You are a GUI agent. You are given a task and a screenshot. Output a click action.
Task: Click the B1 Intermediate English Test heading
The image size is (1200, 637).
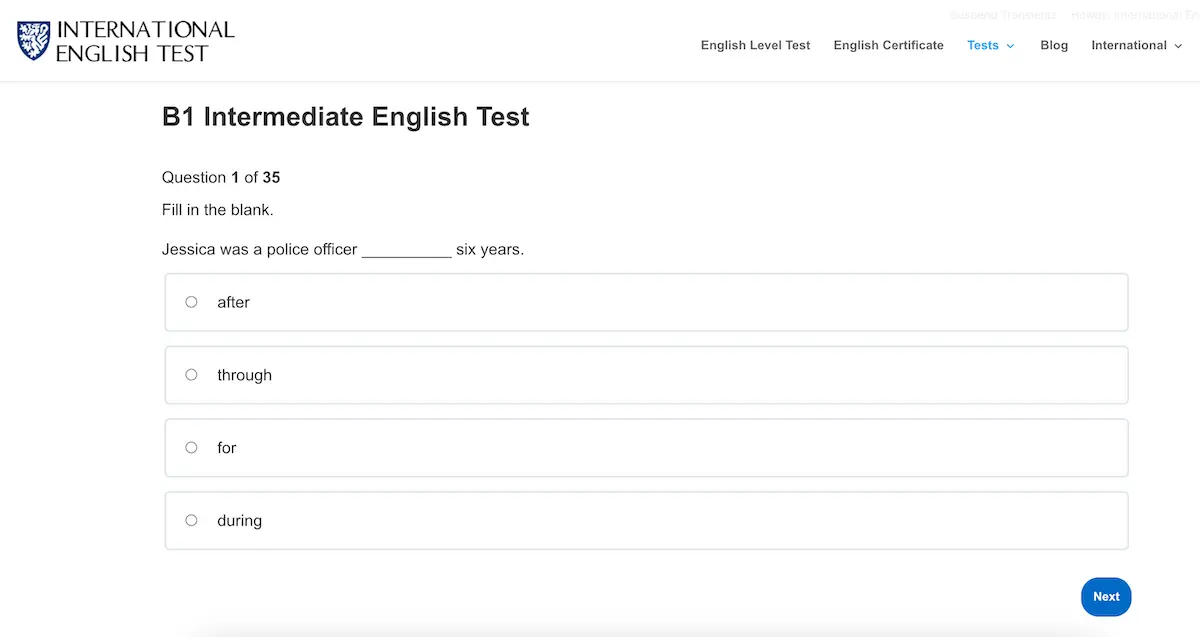[345, 117]
